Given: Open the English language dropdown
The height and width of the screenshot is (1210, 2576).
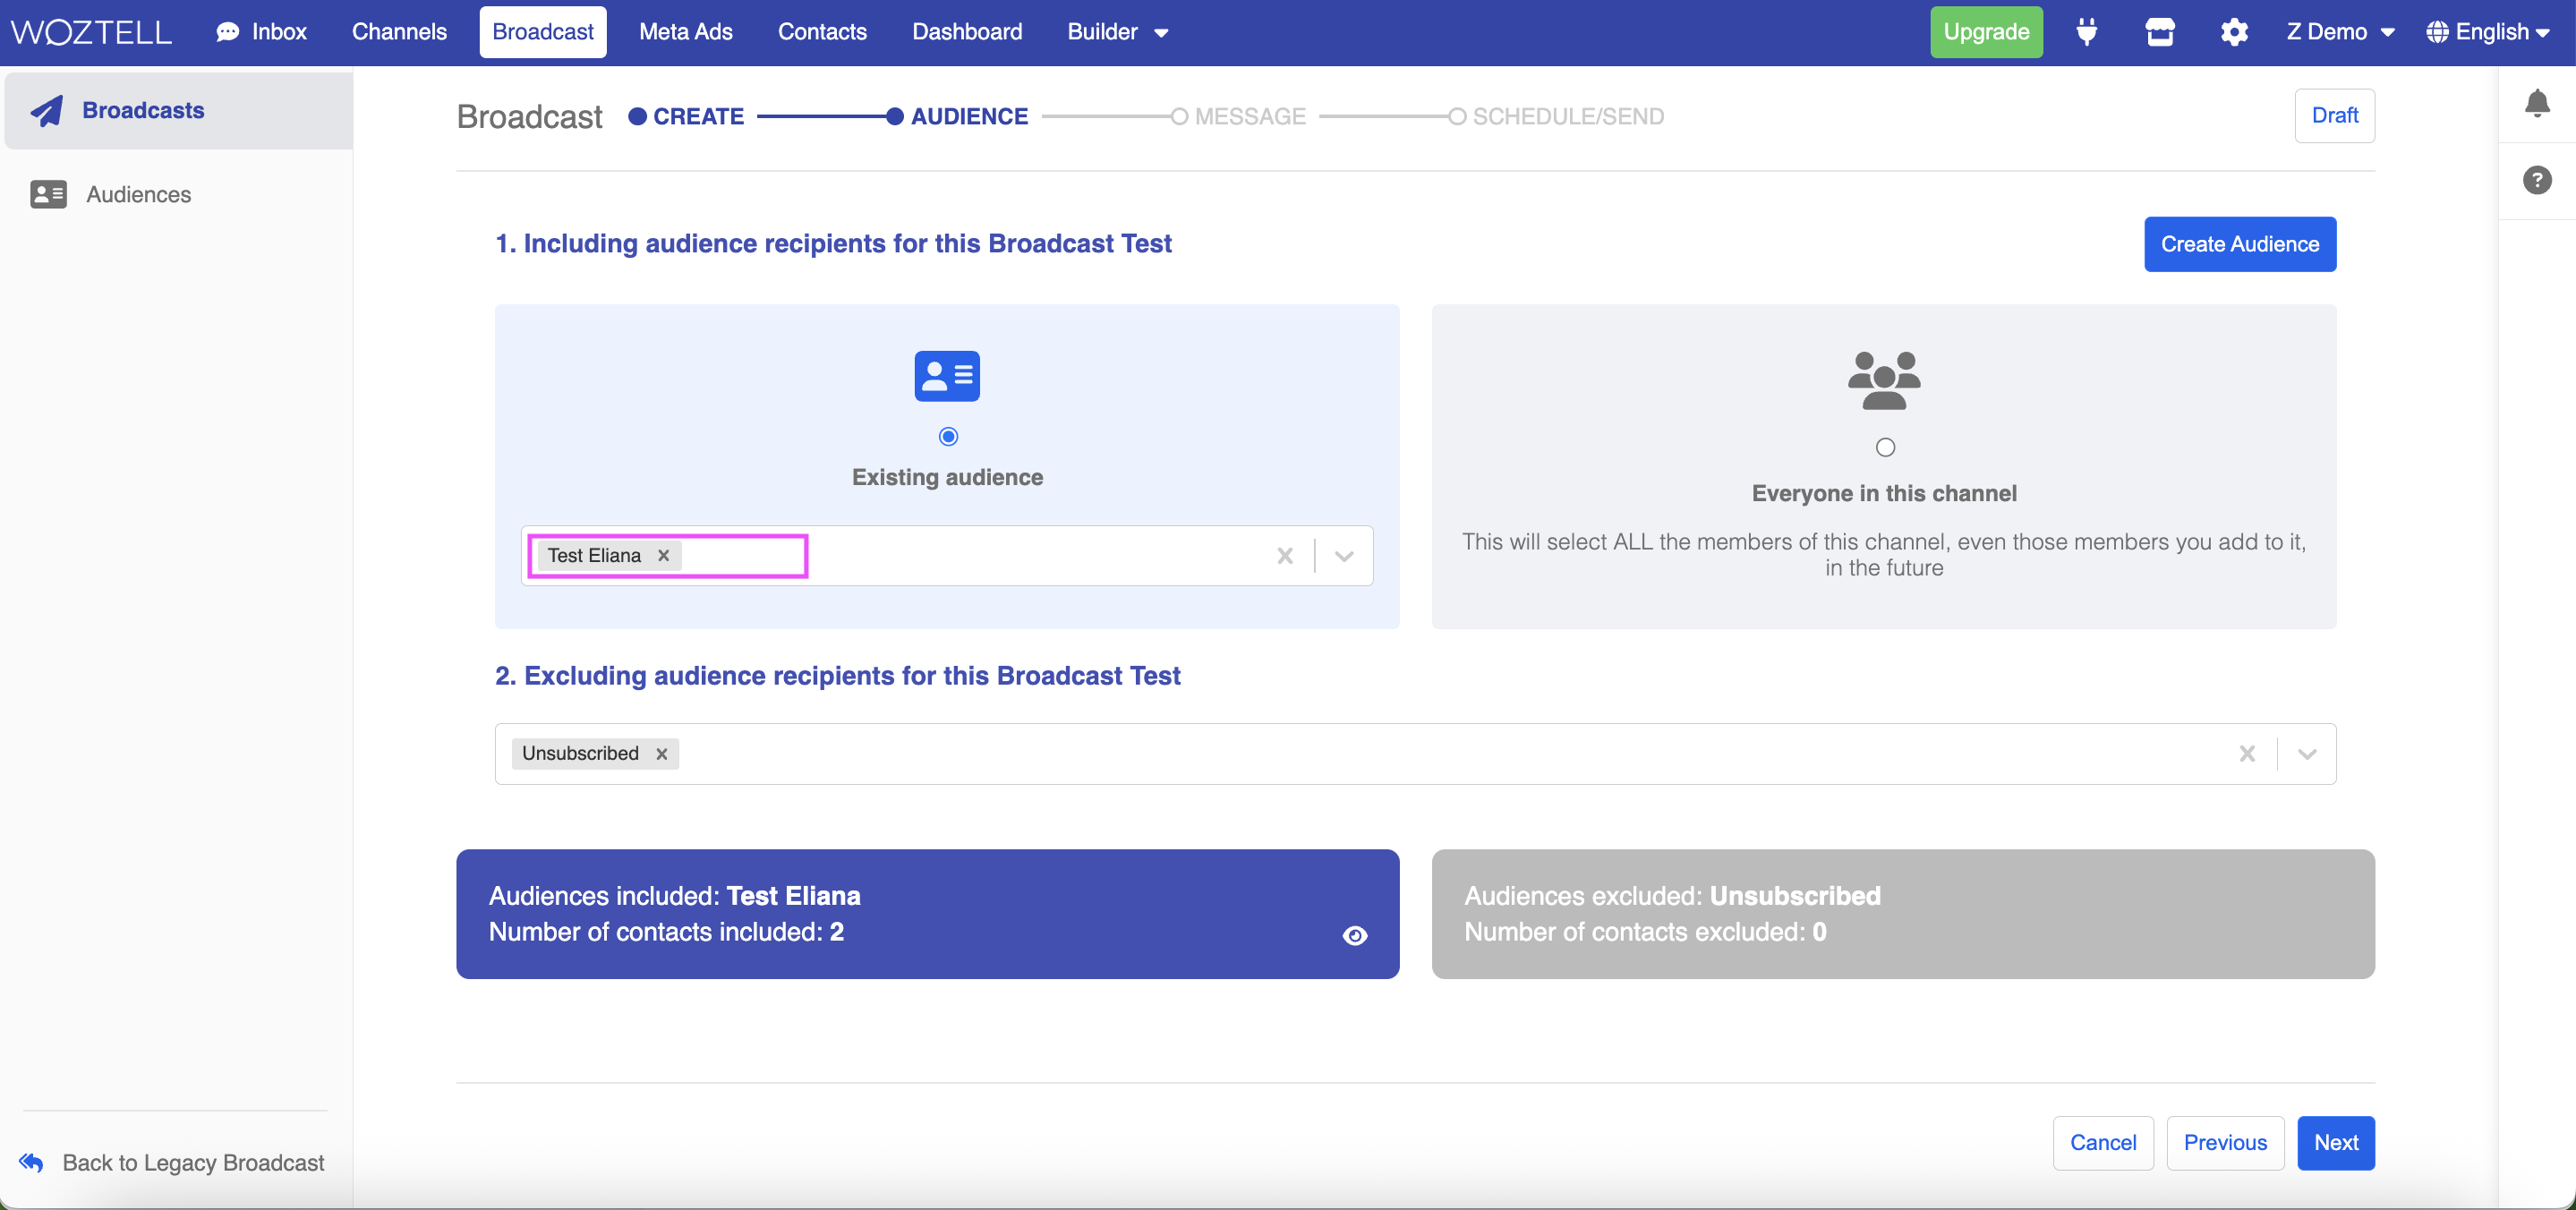Looking at the screenshot, I should (x=2489, y=32).
